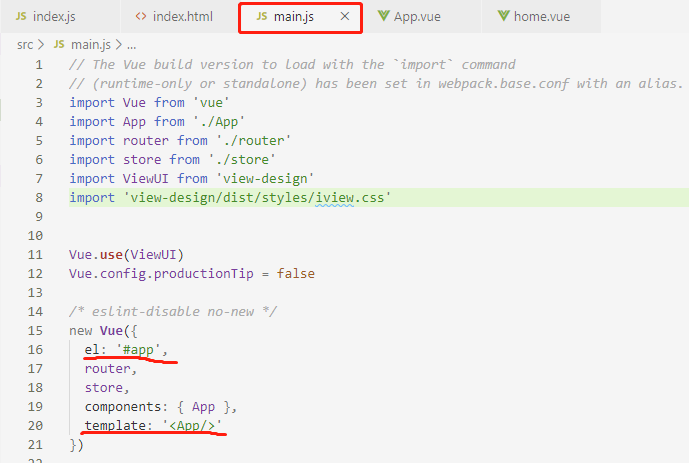Click Vue.use(ViewUI) statement
The height and width of the screenshot is (463, 689).
(126, 255)
